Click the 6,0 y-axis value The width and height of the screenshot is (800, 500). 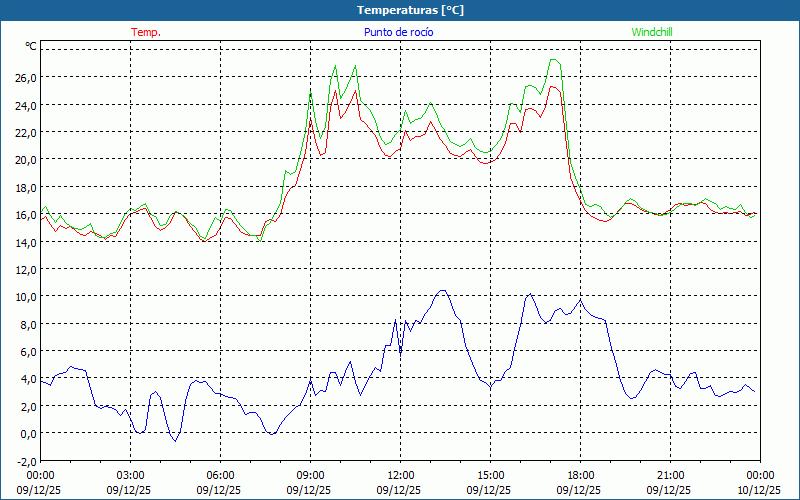pyautogui.click(x=28, y=352)
